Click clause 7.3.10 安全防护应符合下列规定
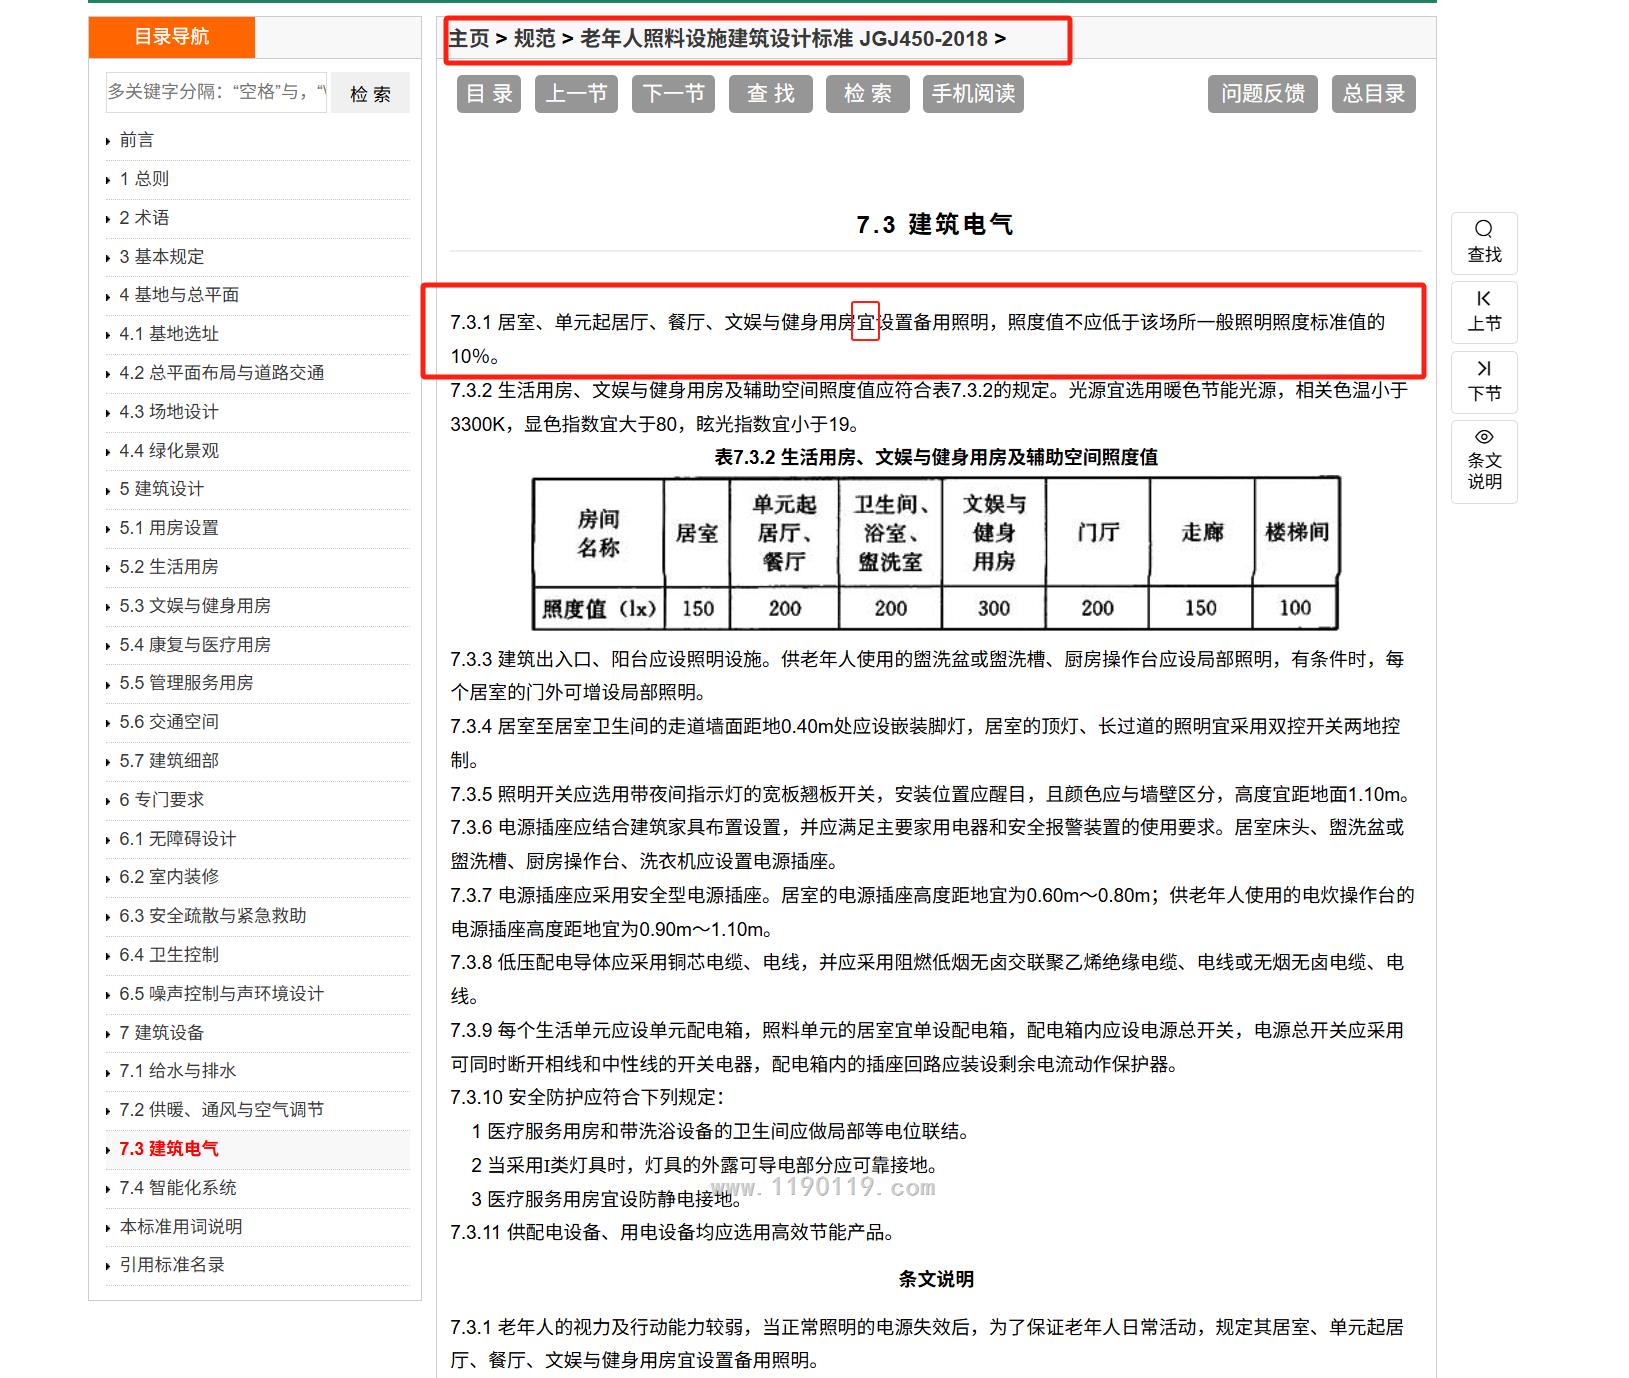The width and height of the screenshot is (1629, 1378). (x=587, y=1097)
